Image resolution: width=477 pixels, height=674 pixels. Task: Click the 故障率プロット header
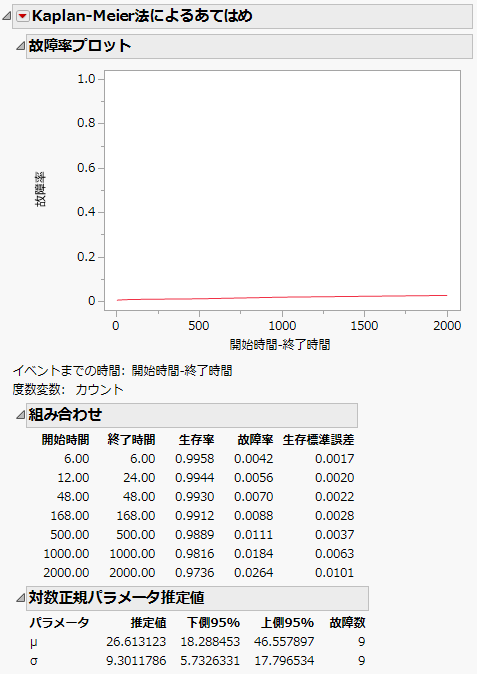249,46
